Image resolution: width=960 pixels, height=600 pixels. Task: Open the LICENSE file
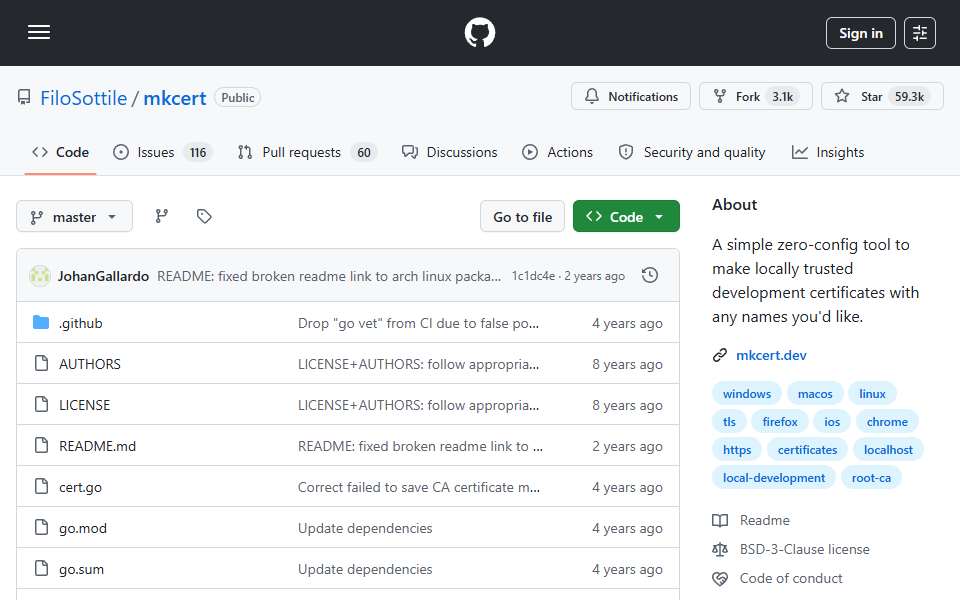(x=84, y=405)
